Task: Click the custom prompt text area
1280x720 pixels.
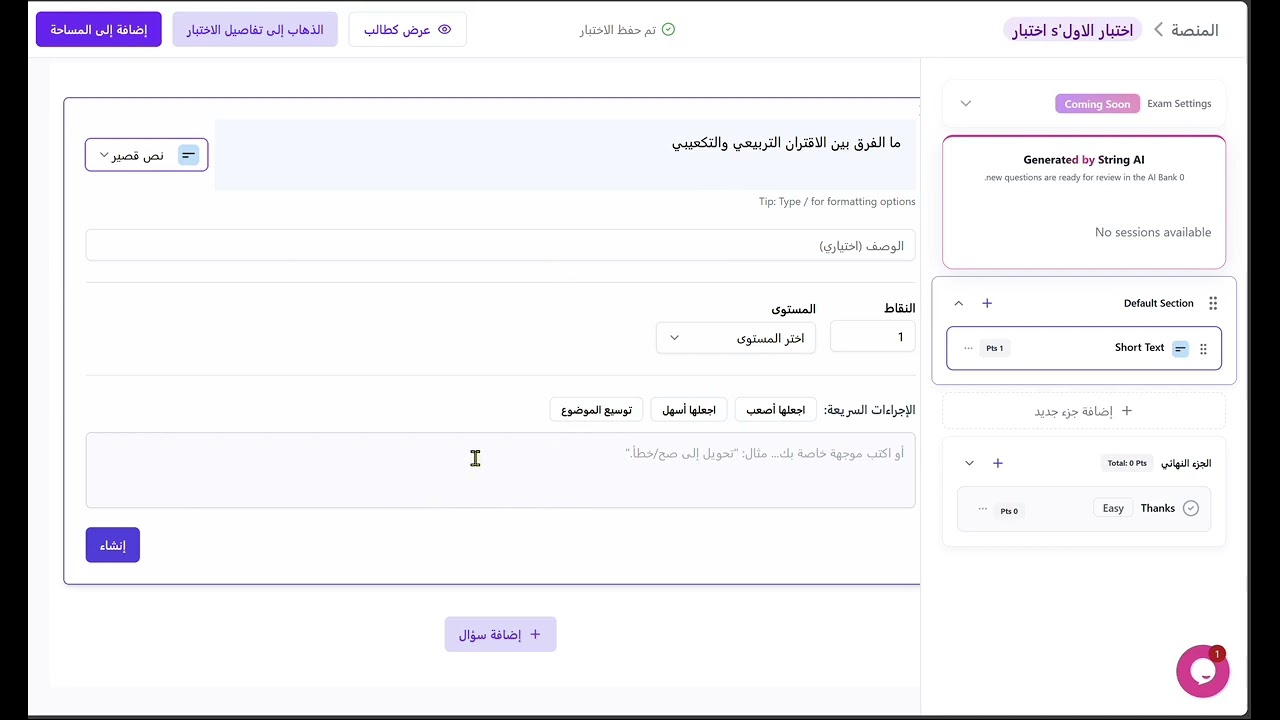Action: 500,470
